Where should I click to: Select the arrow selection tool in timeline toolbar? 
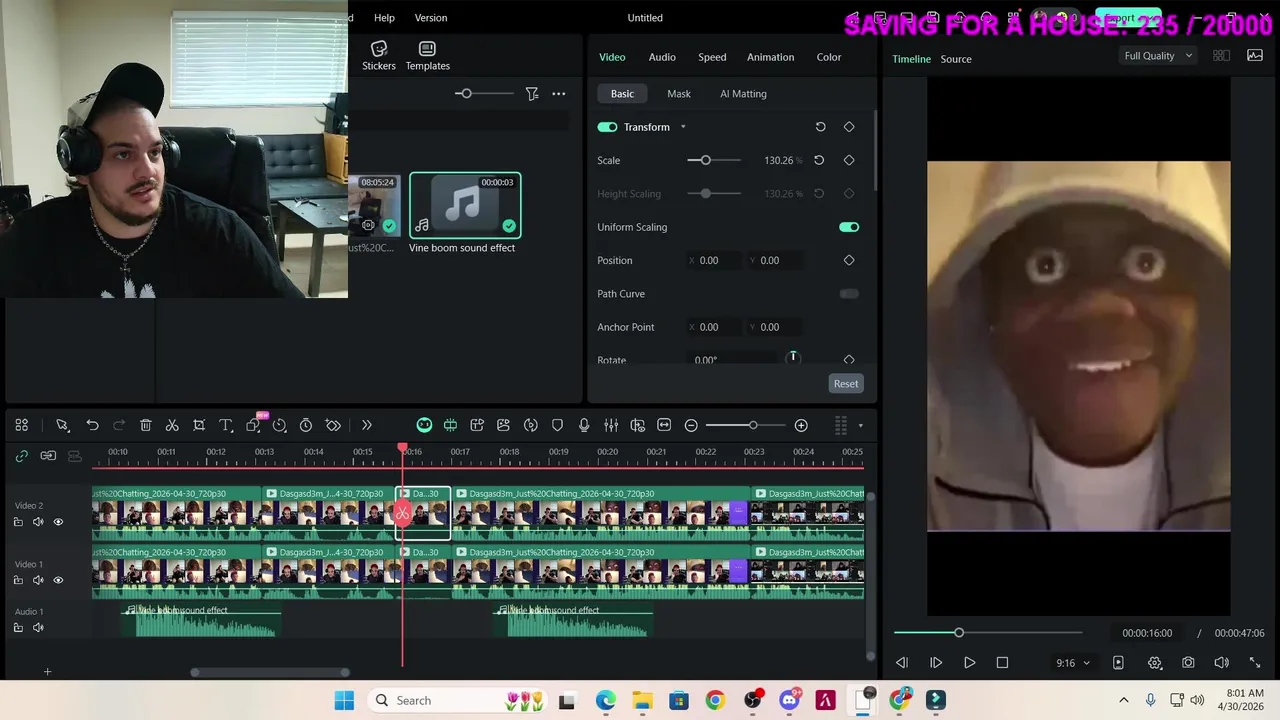pos(62,425)
